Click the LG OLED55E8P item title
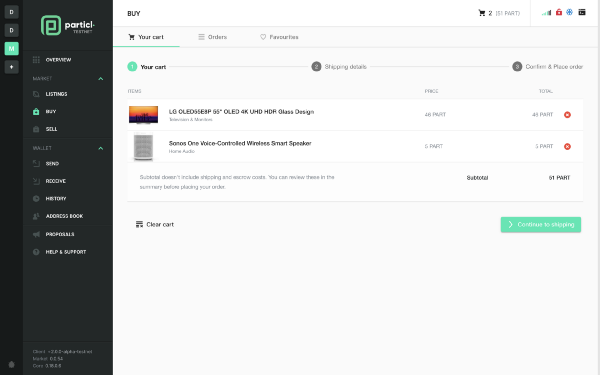600x375 pixels. tap(241, 112)
